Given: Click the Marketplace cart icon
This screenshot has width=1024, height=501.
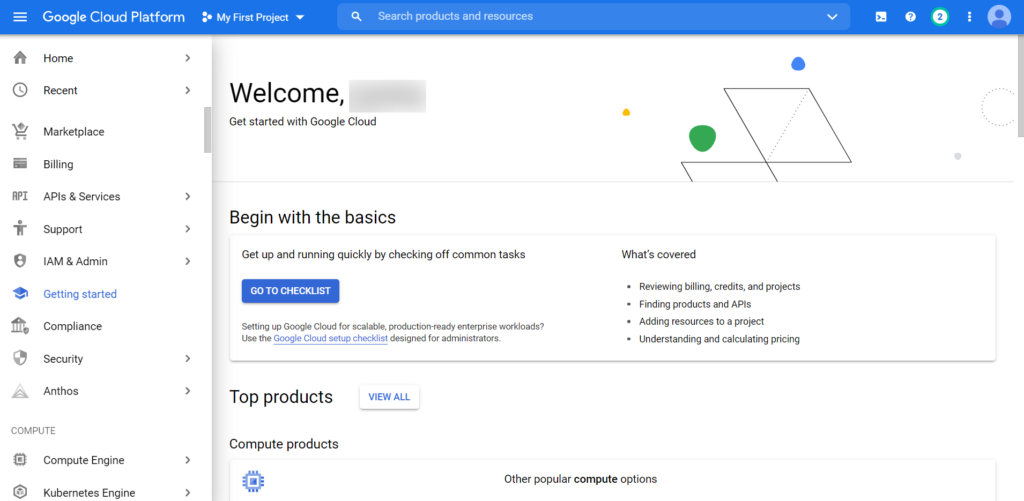Looking at the screenshot, I should (x=20, y=131).
